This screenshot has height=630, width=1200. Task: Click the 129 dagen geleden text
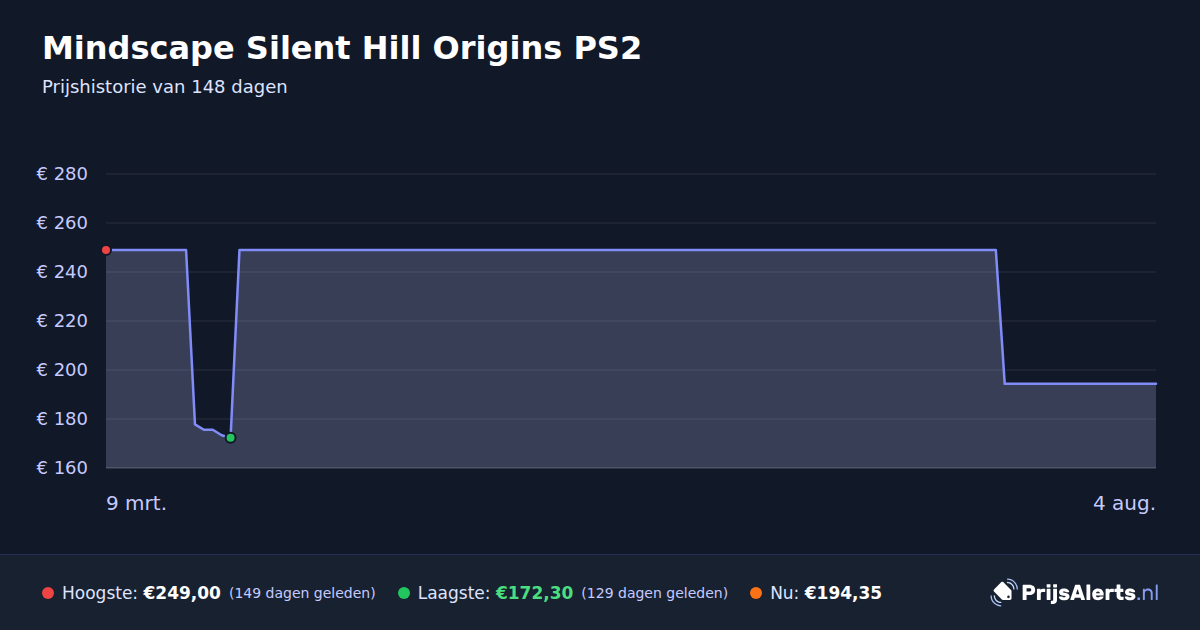655,593
